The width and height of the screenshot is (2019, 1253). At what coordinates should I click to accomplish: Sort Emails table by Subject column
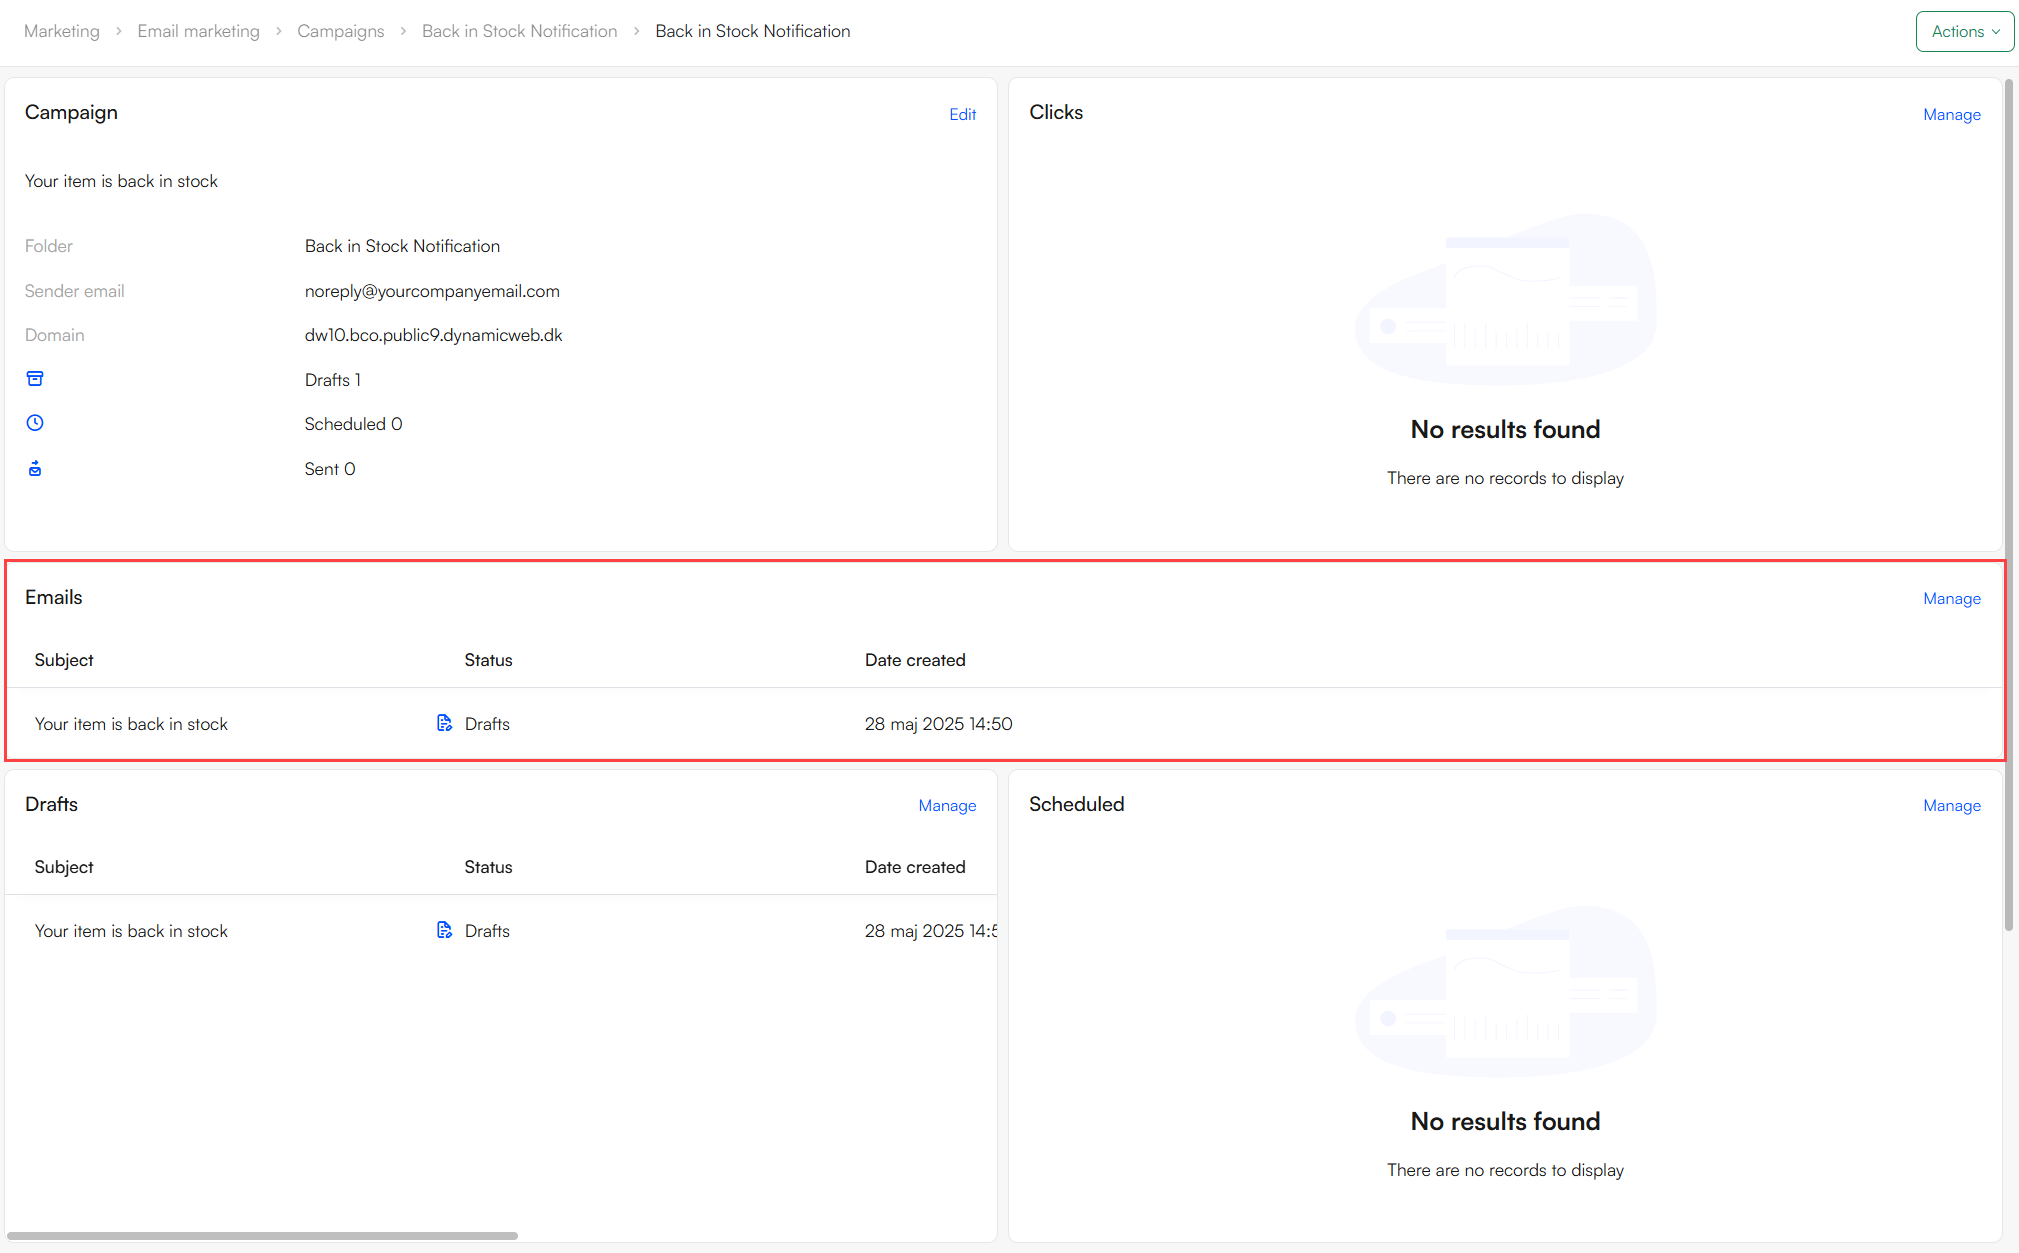coord(64,660)
